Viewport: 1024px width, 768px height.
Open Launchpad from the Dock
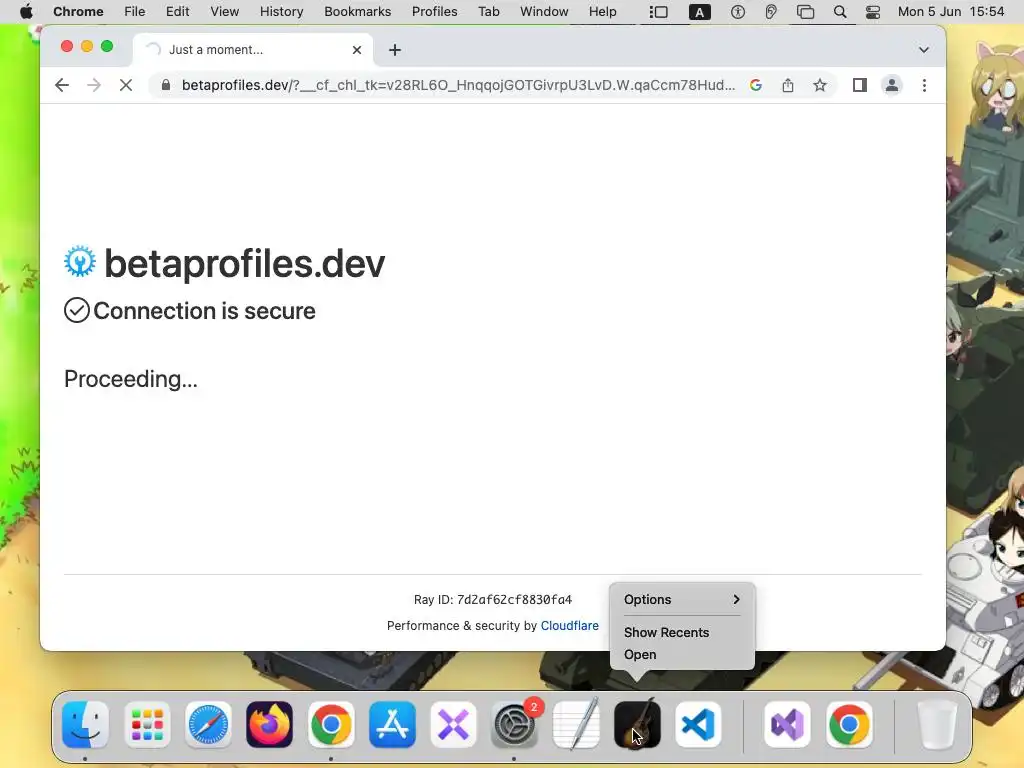pyautogui.click(x=147, y=724)
